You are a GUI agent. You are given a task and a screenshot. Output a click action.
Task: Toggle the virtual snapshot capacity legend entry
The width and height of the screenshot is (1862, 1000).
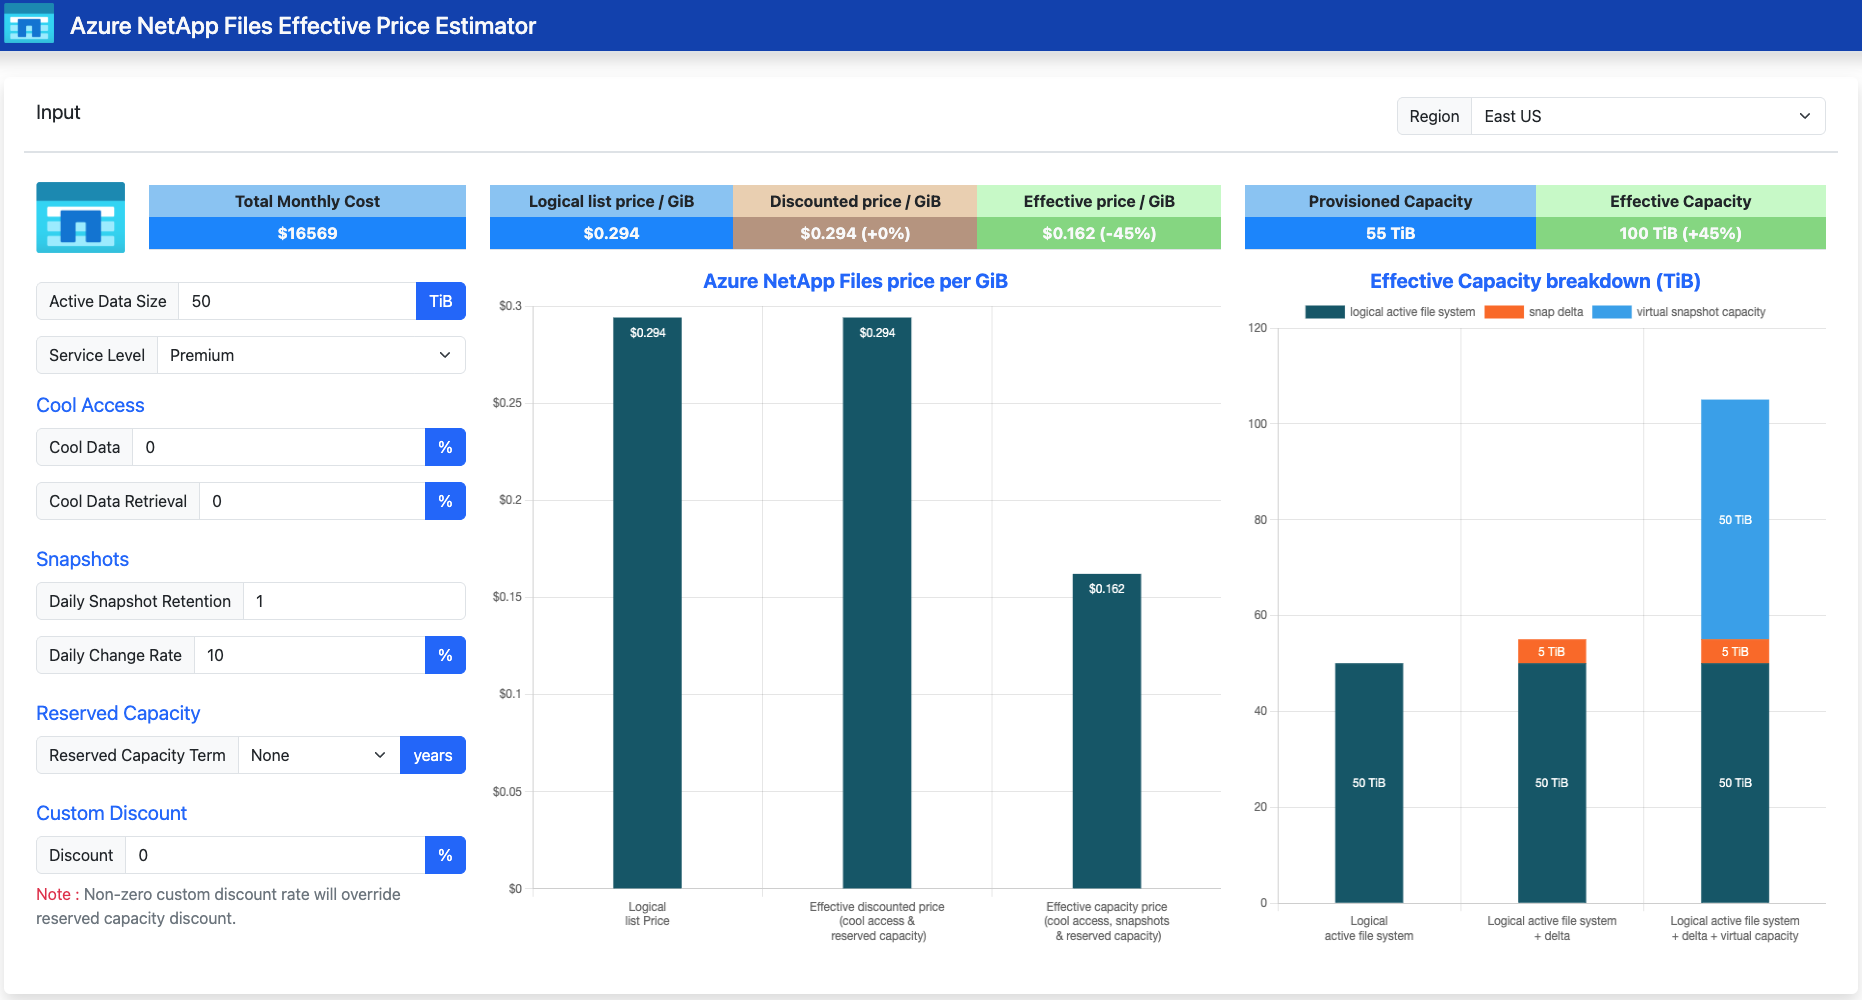(x=1679, y=312)
